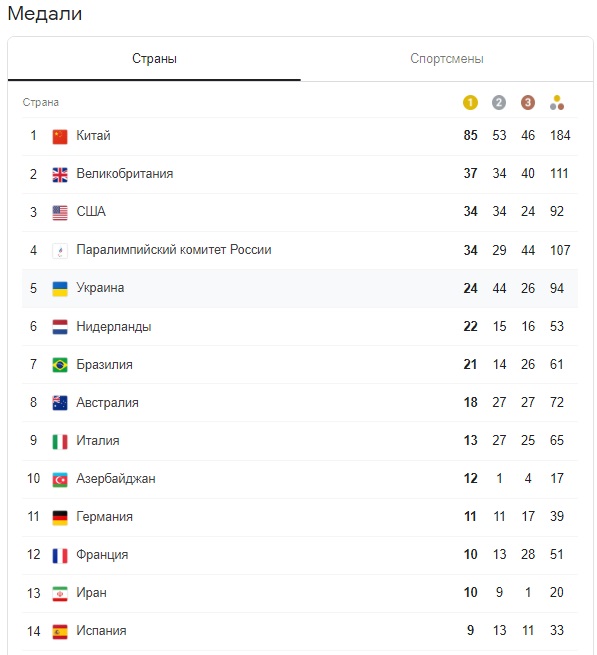
Task: Click the Иран flag icon
Action: (x=60, y=593)
